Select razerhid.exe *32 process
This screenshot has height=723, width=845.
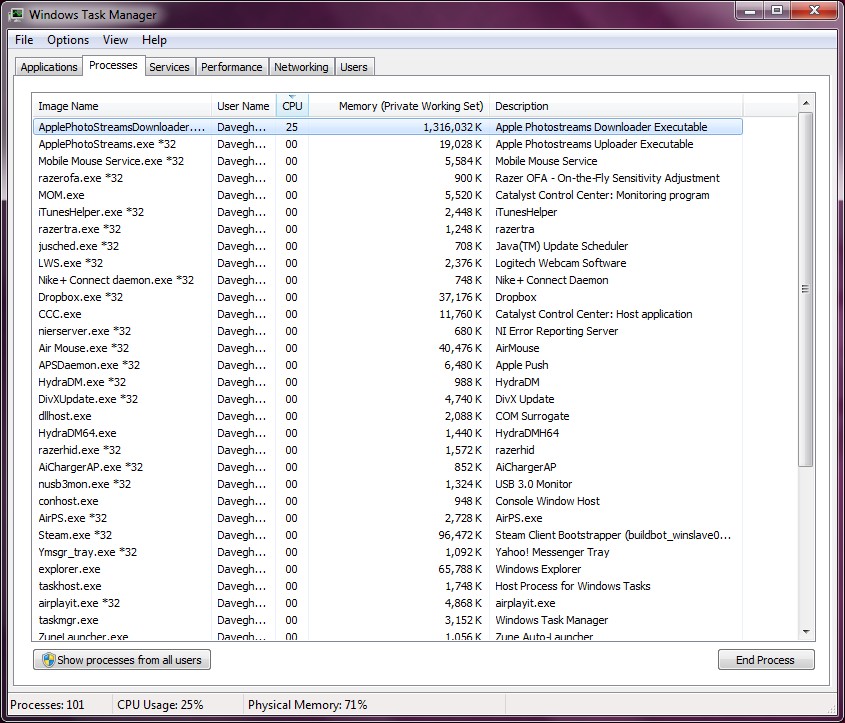click(387, 450)
